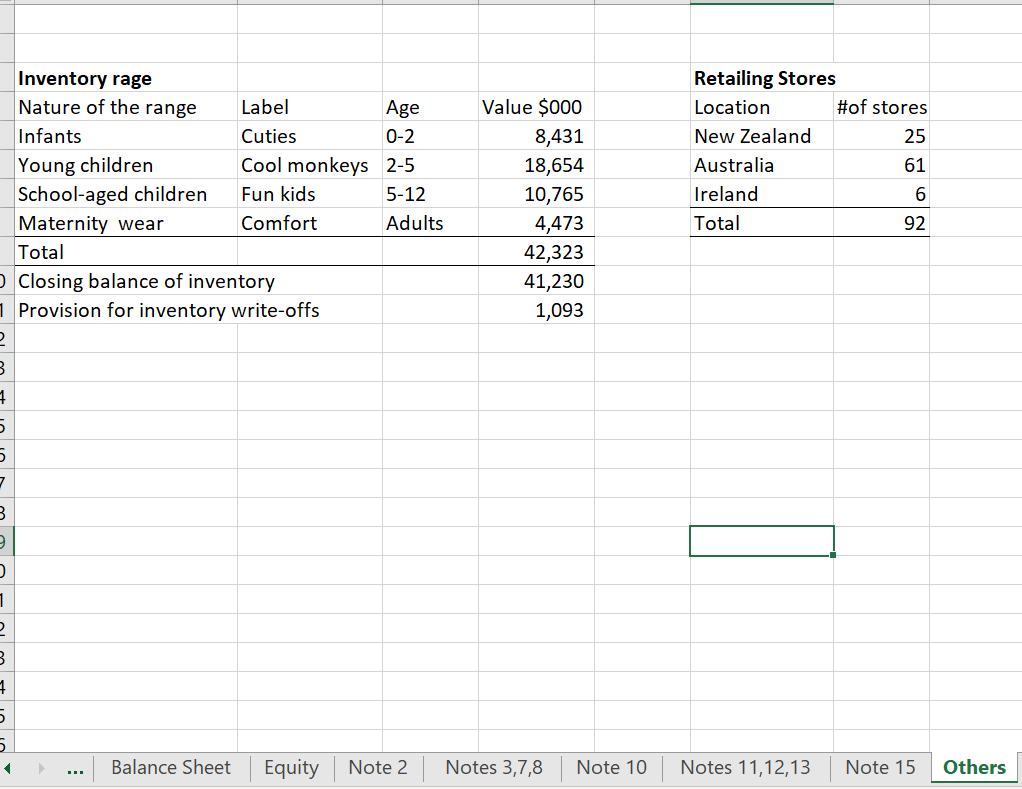Select the 'School-aged children' cell
Image resolution: width=1022 pixels, height=789 pixels.
pyautogui.click(x=126, y=194)
